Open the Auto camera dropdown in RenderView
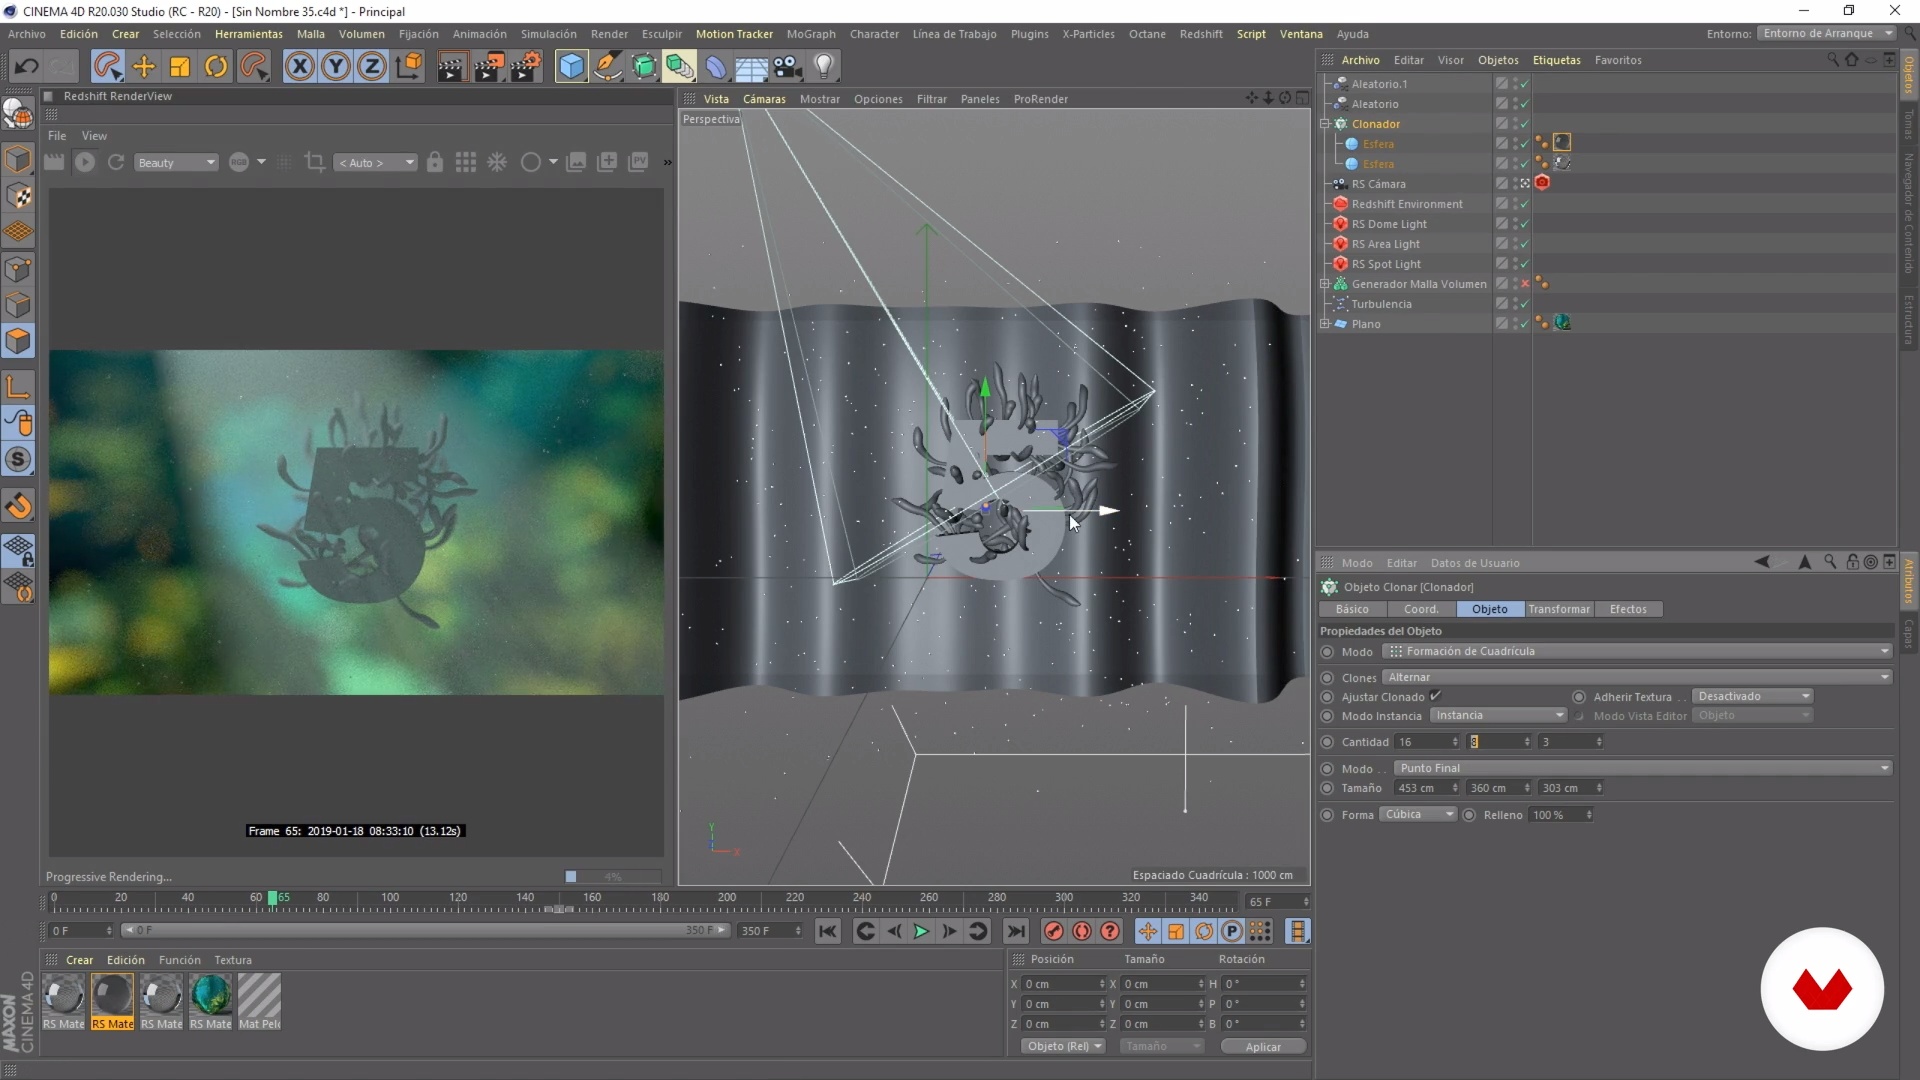Image resolution: width=1920 pixels, height=1080 pixels. (376, 162)
